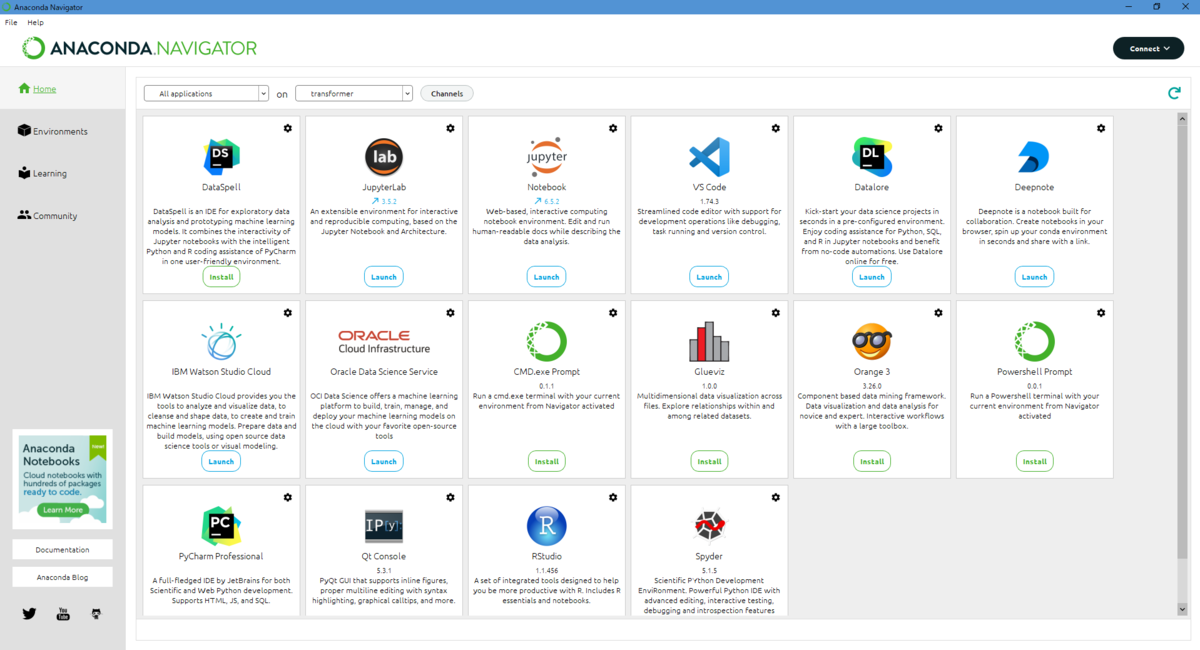Click the JupyterLab application logo
Image resolution: width=1200 pixels, height=650 pixels.
384,157
